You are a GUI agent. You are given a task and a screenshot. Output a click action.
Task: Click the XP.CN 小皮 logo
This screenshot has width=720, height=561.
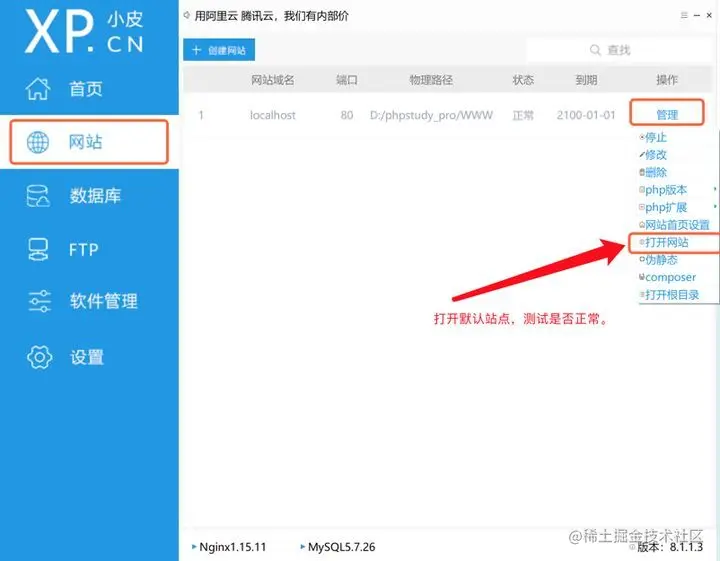pos(84,32)
